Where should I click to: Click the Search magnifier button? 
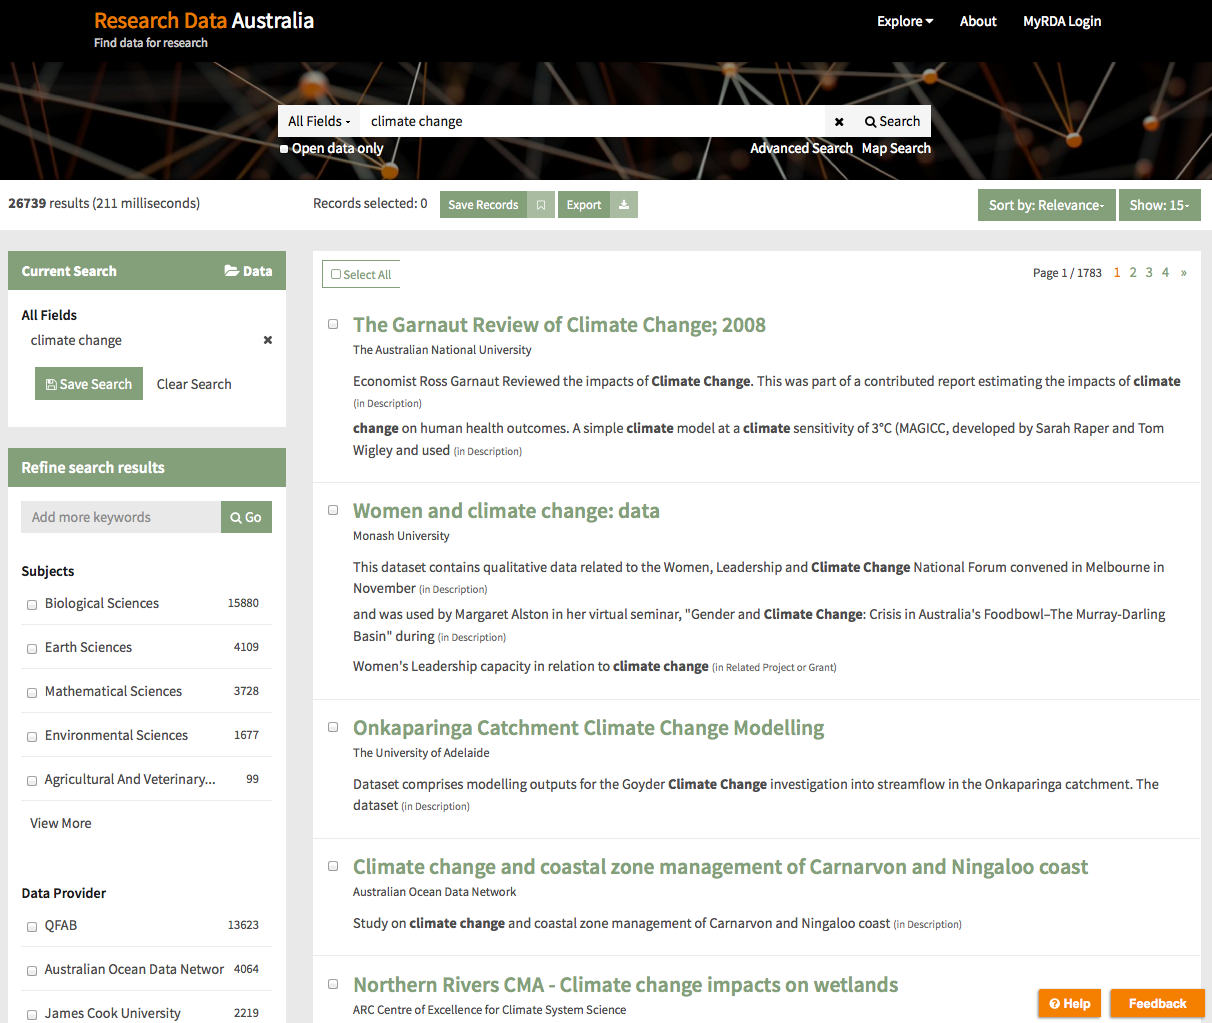pyautogui.click(x=892, y=122)
